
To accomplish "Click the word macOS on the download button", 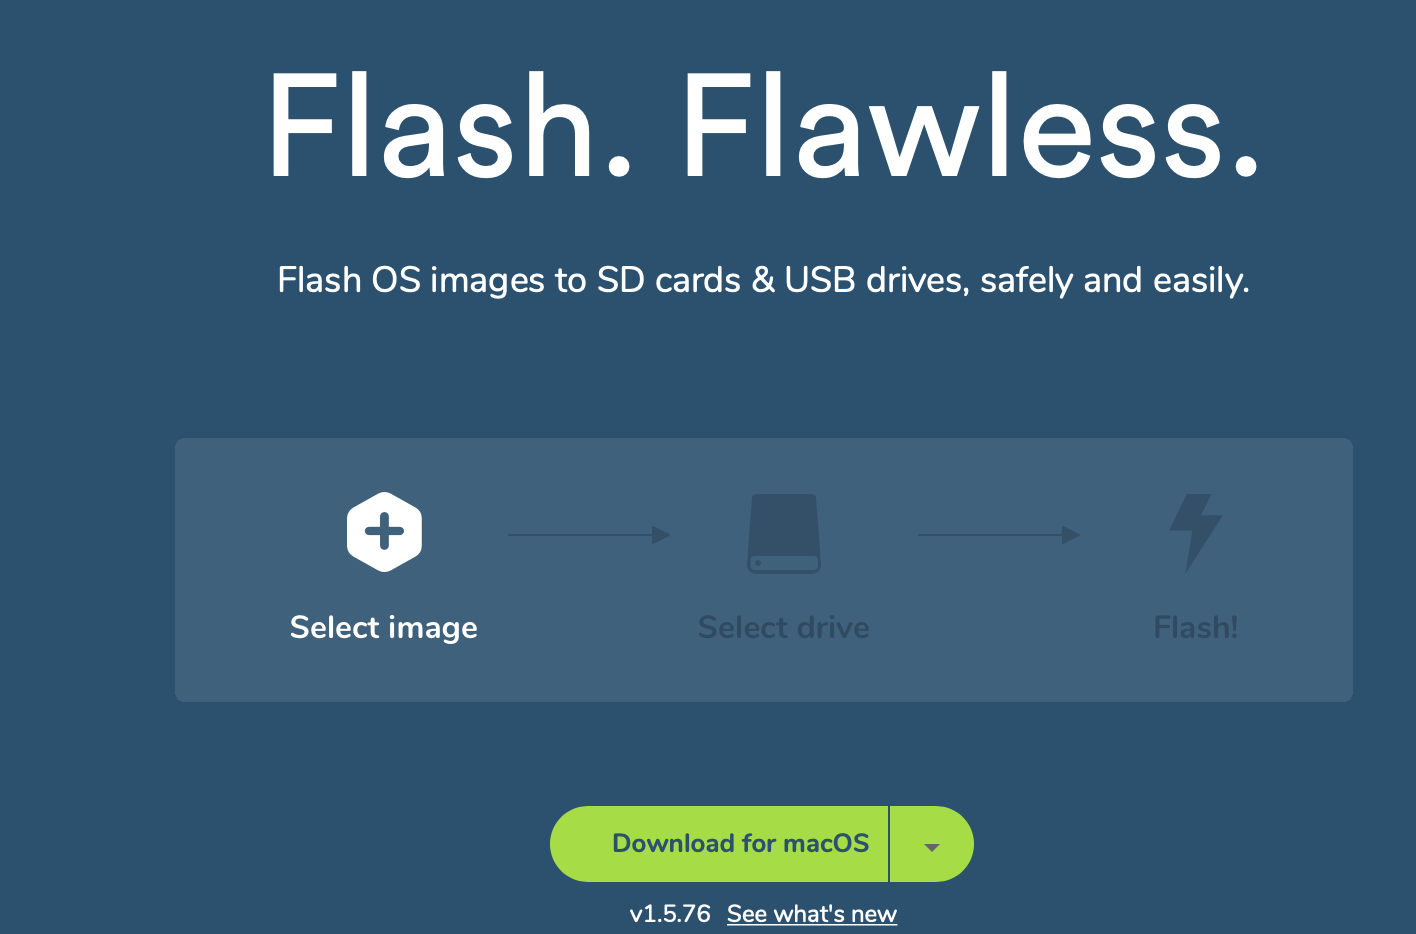I will tap(826, 844).
